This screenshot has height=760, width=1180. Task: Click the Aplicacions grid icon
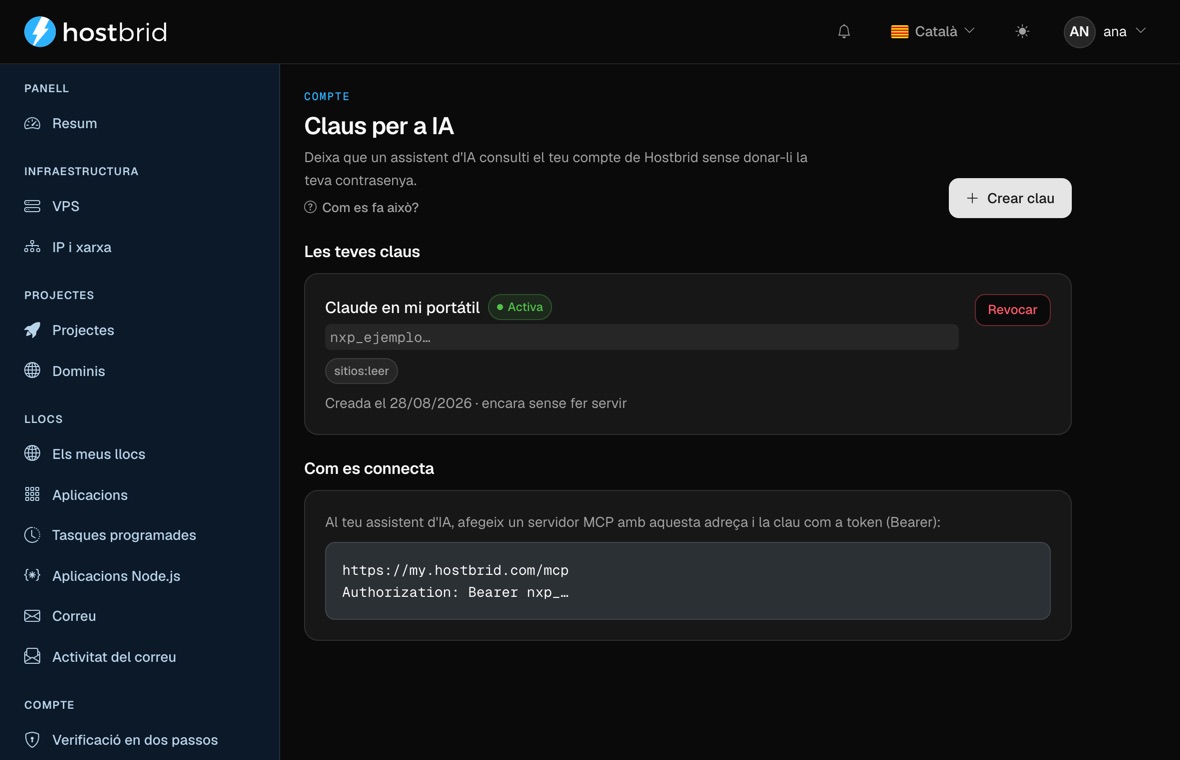(32, 494)
